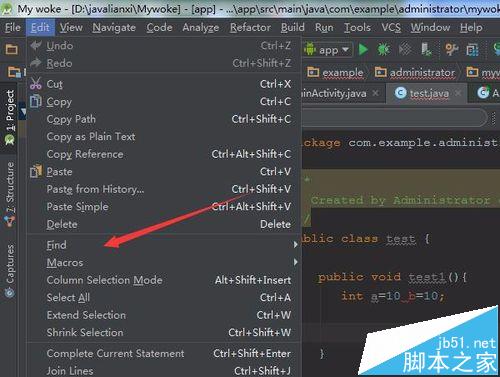Choose Join Lines menu entry
The width and height of the screenshot is (500, 377).
(163, 371)
